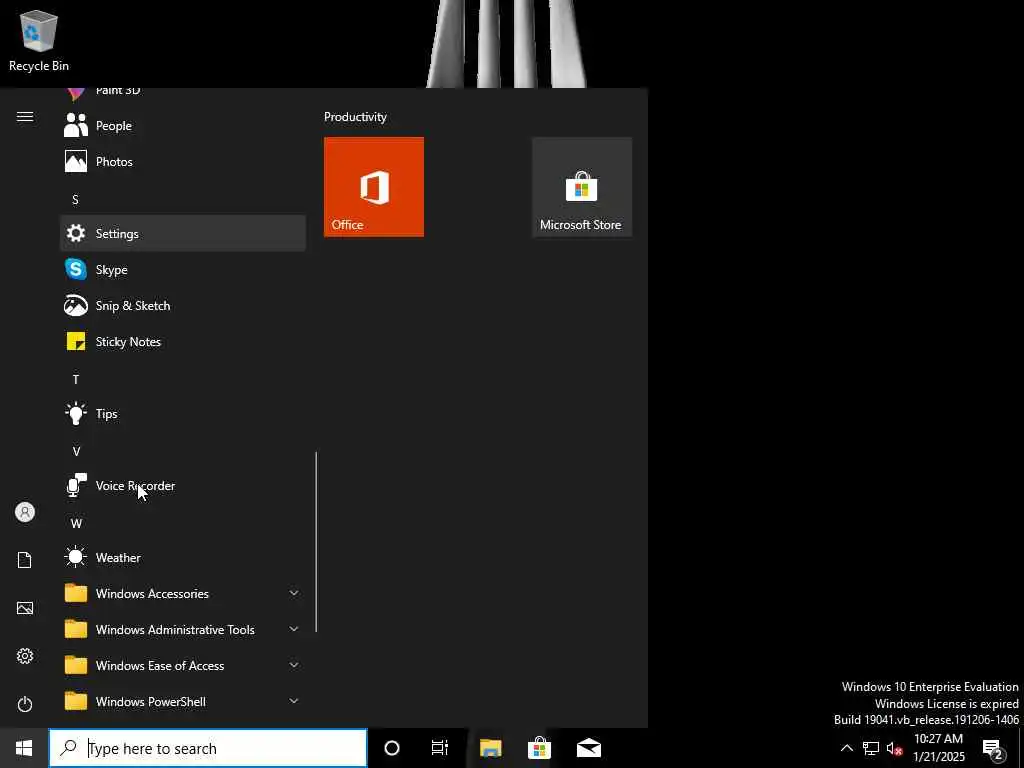Open the Weather app
This screenshot has width=1024, height=768.
click(x=183, y=557)
